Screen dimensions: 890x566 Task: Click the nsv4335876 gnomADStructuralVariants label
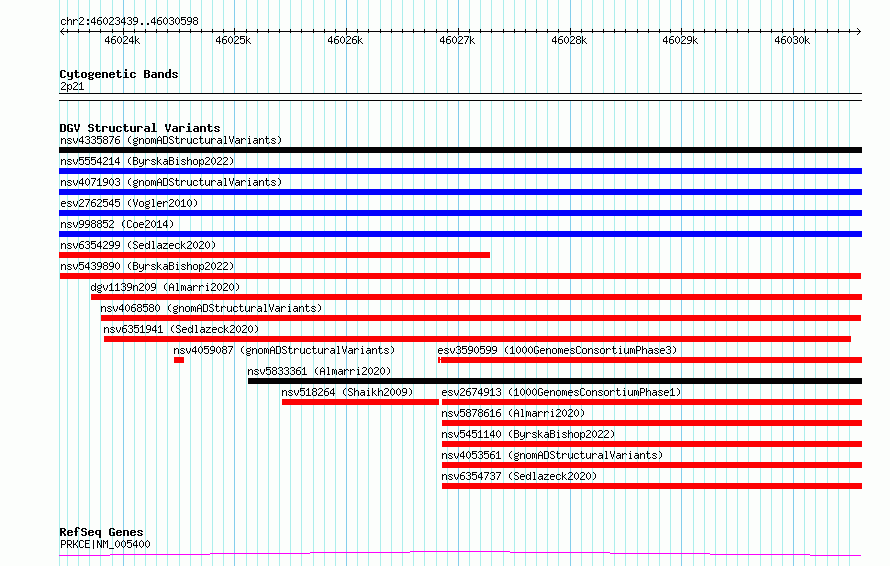point(171,140)
